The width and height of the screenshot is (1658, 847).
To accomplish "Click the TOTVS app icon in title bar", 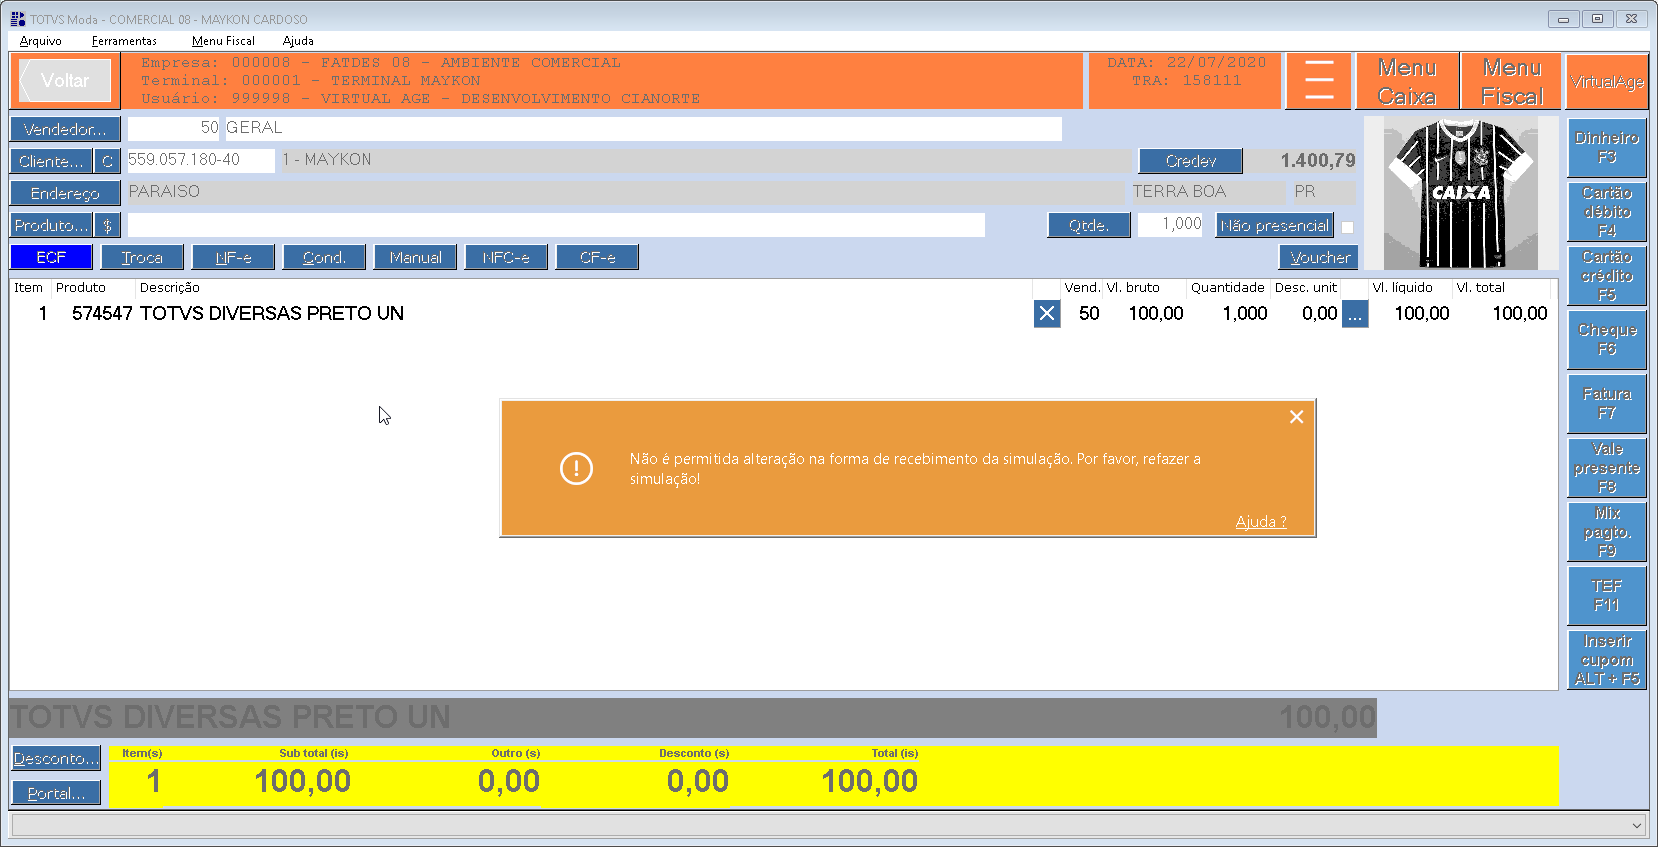I will [x=17, y=19].
